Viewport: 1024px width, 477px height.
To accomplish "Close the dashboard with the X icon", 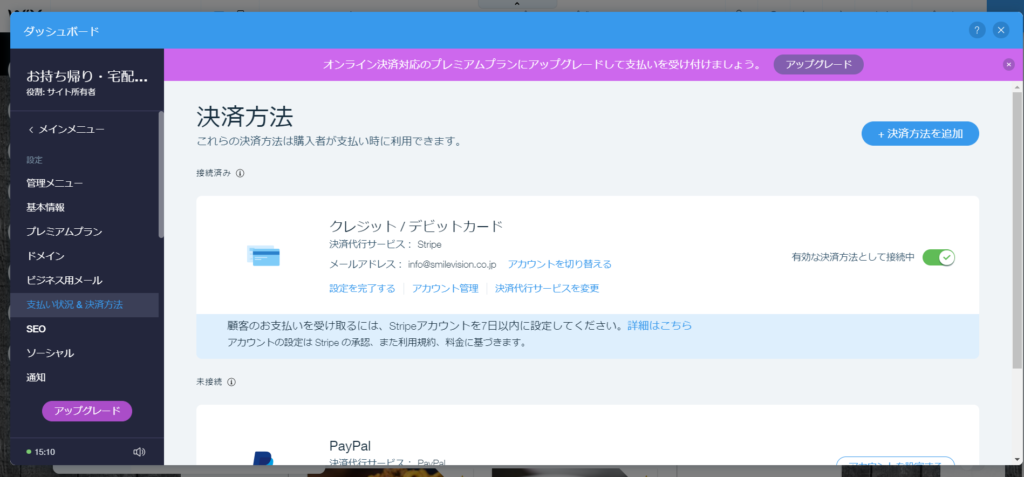I will pos(1000,30).
